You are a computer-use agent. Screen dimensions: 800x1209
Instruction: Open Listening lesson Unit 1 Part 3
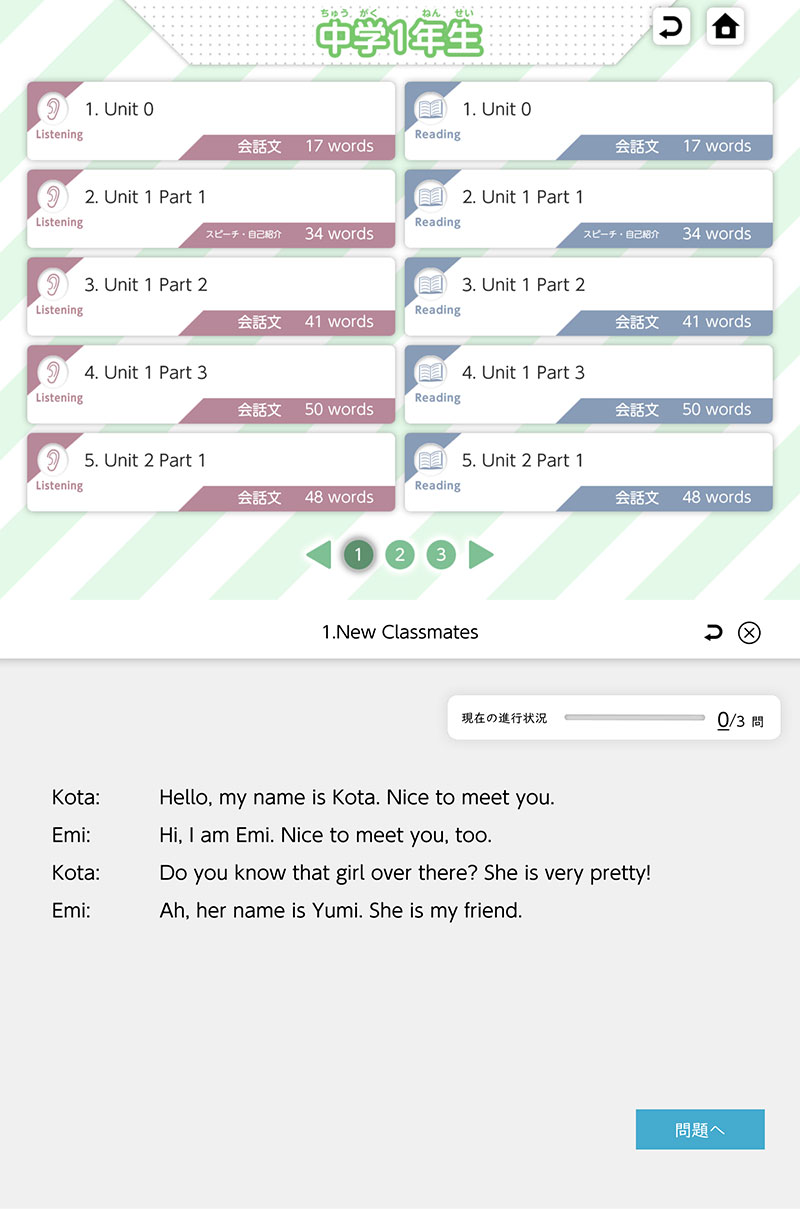[211, 384]
